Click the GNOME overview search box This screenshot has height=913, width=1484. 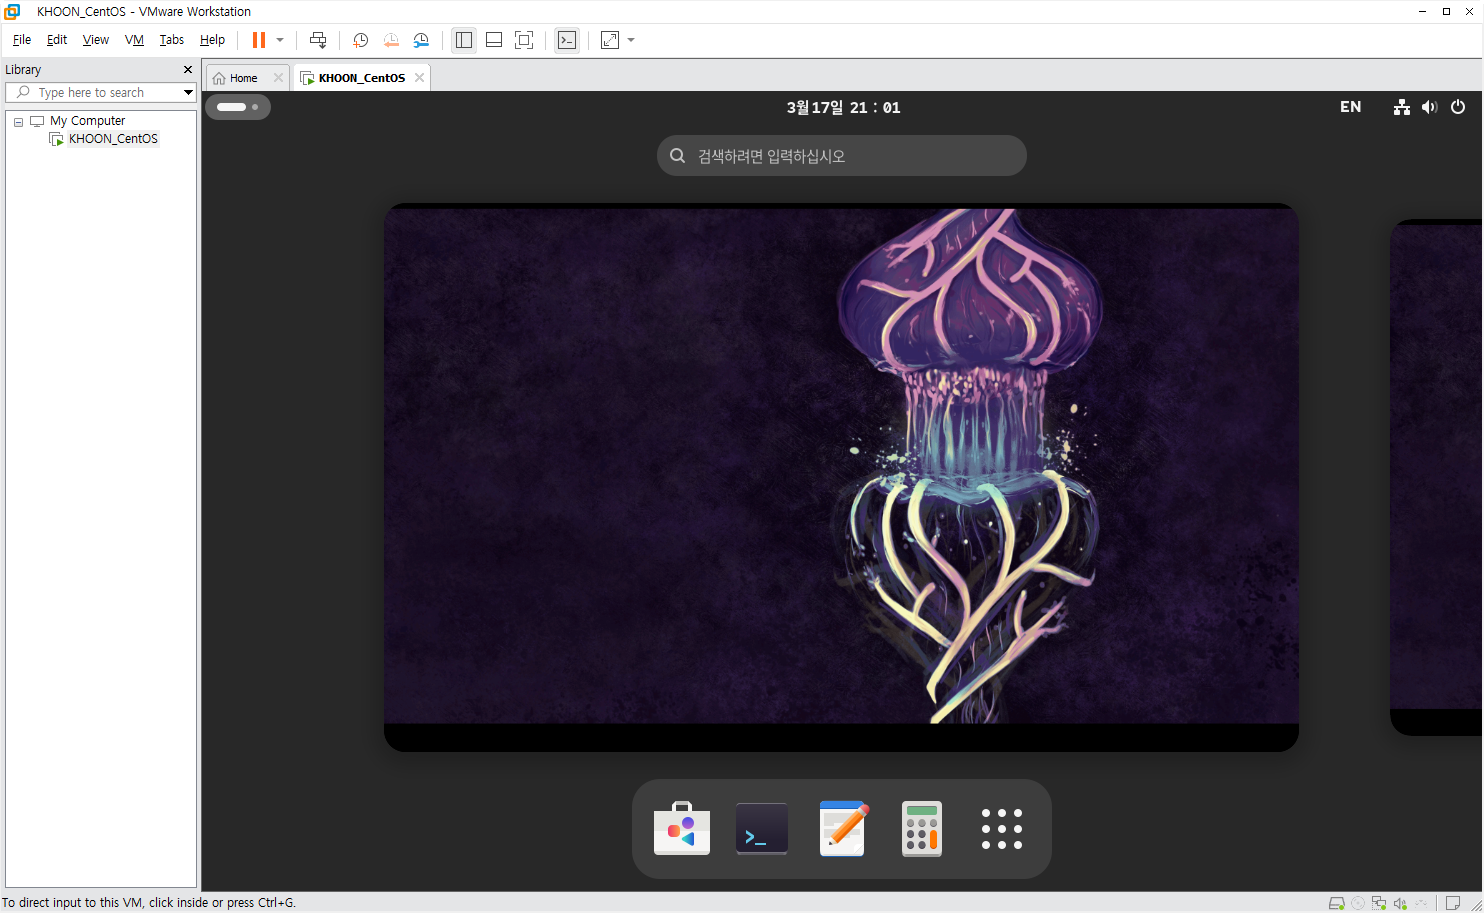842,156
